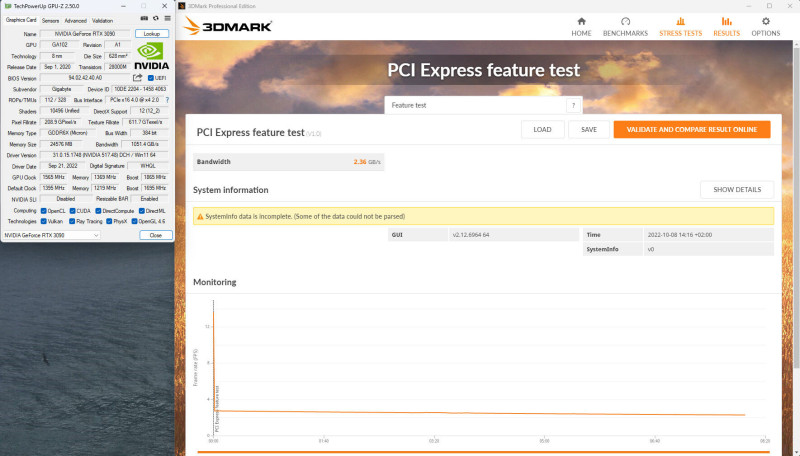Viewport: 800px width, 456px height.
Task: Open OPTIONS via gear icon
Action: click(765, 21)
